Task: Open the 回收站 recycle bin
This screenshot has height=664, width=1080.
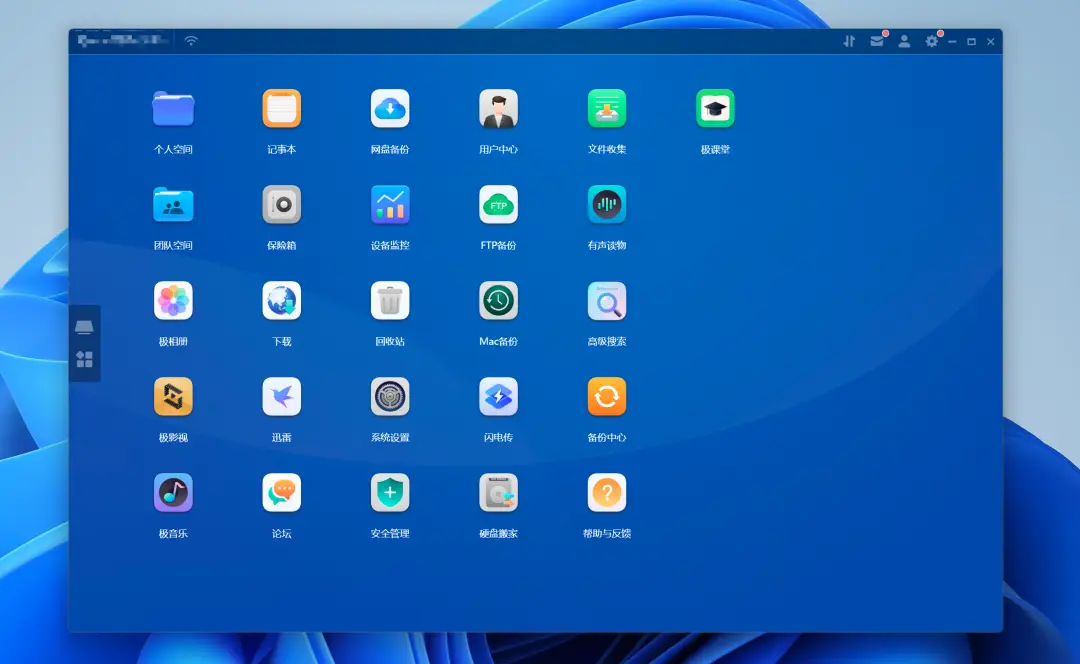Action: (390, 301)
